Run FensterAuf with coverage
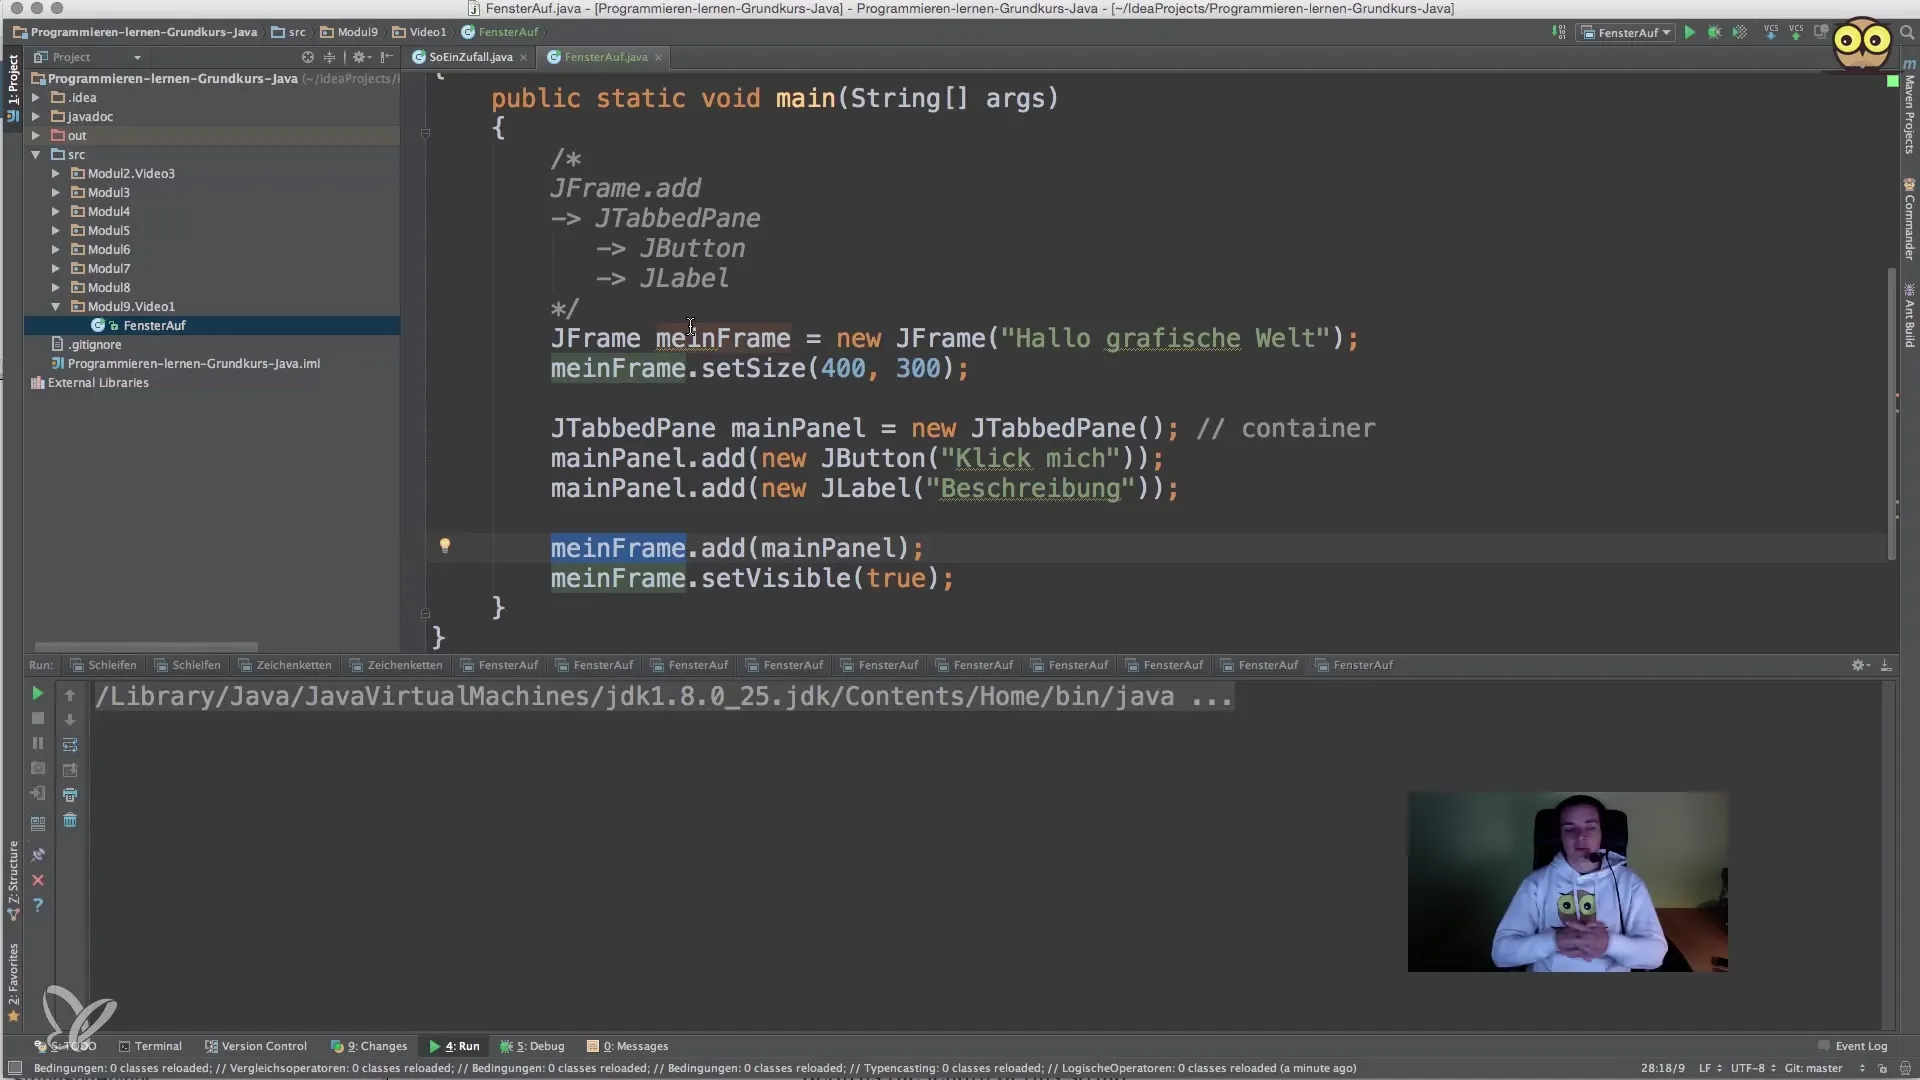The height and width of the screenshot is (1080, 1920). [1740, 32]
